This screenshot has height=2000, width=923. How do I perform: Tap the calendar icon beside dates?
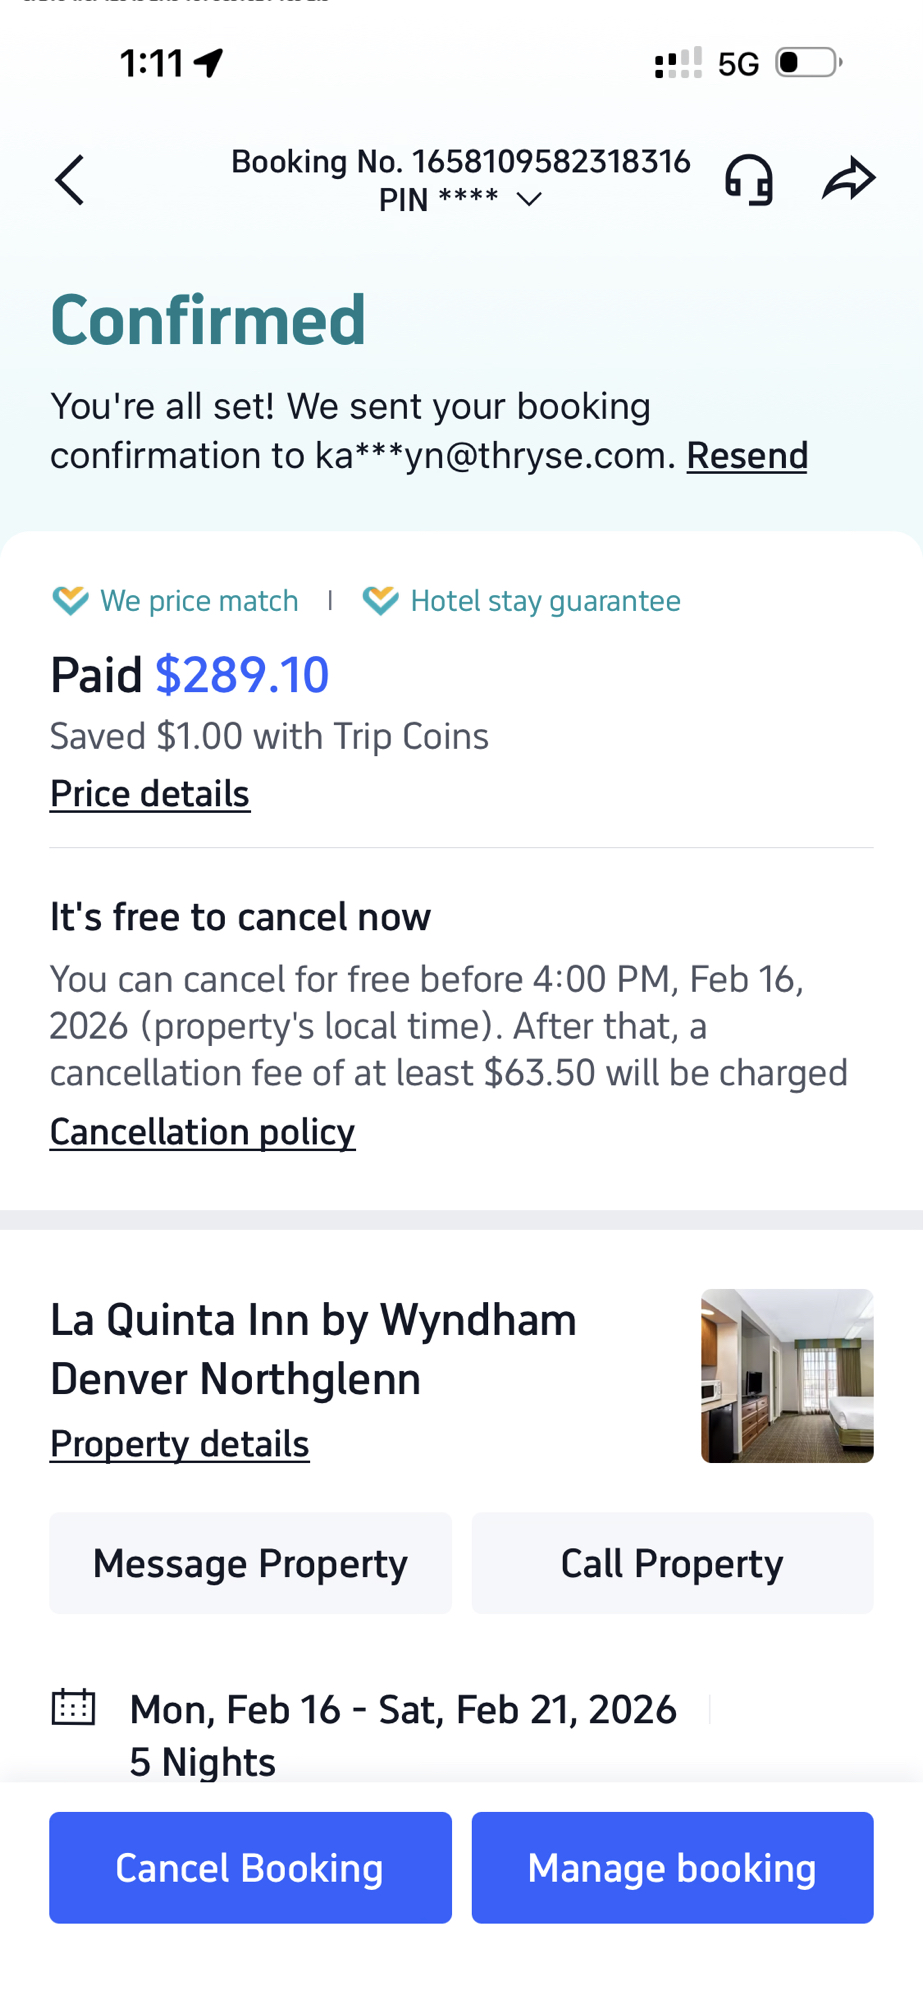click(x=73, y=1708)
